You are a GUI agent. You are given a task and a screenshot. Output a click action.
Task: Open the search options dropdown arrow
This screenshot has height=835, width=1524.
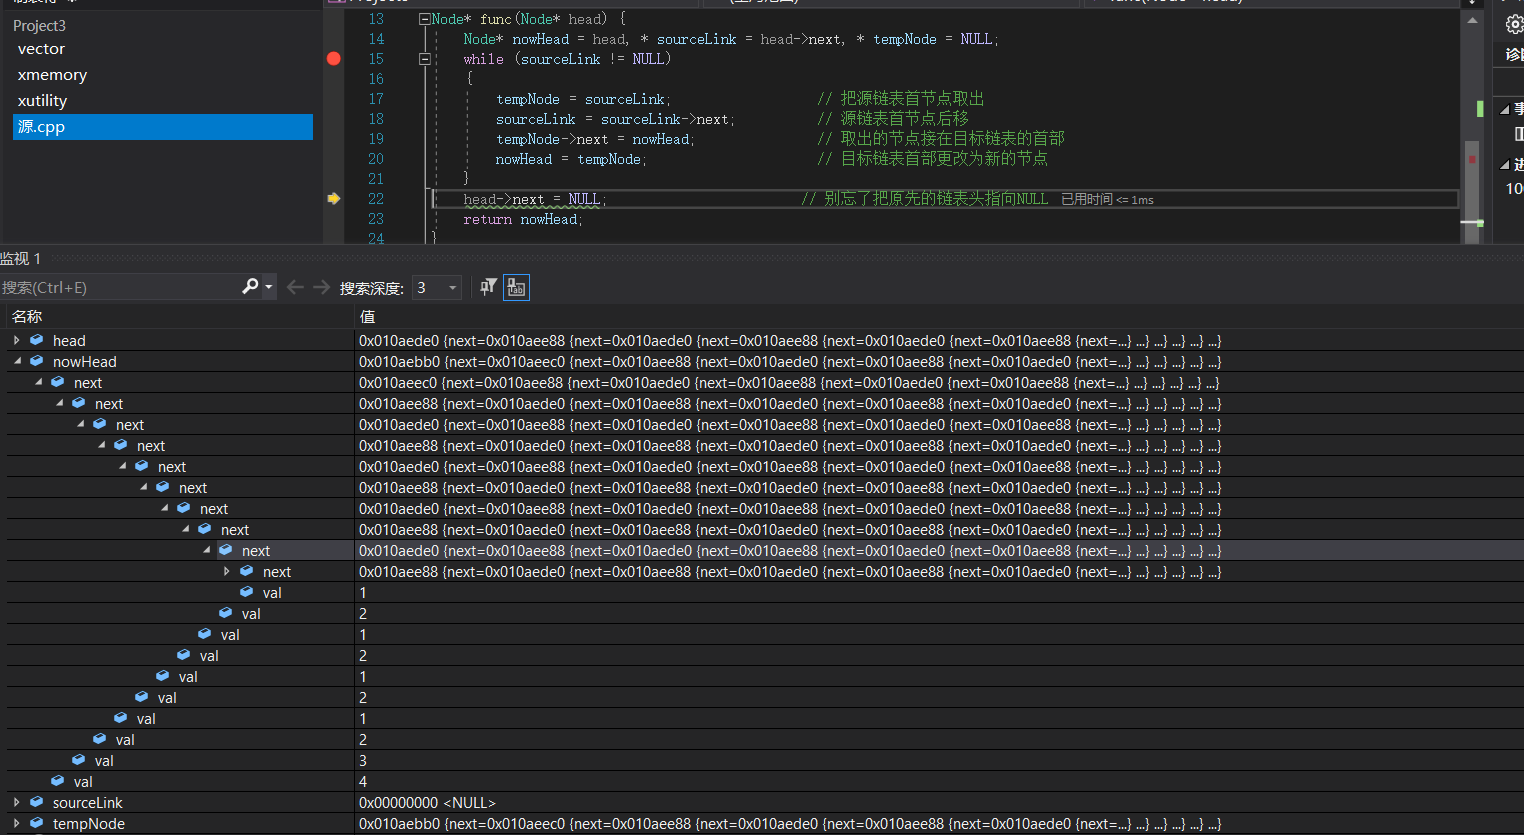[269, 288]
